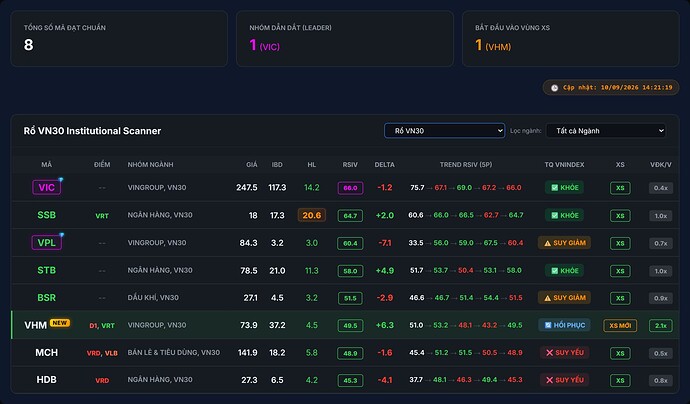Click the delta value -7.1 for VPL
Viewport: 690px width, 404px height.
coord(385,242)
